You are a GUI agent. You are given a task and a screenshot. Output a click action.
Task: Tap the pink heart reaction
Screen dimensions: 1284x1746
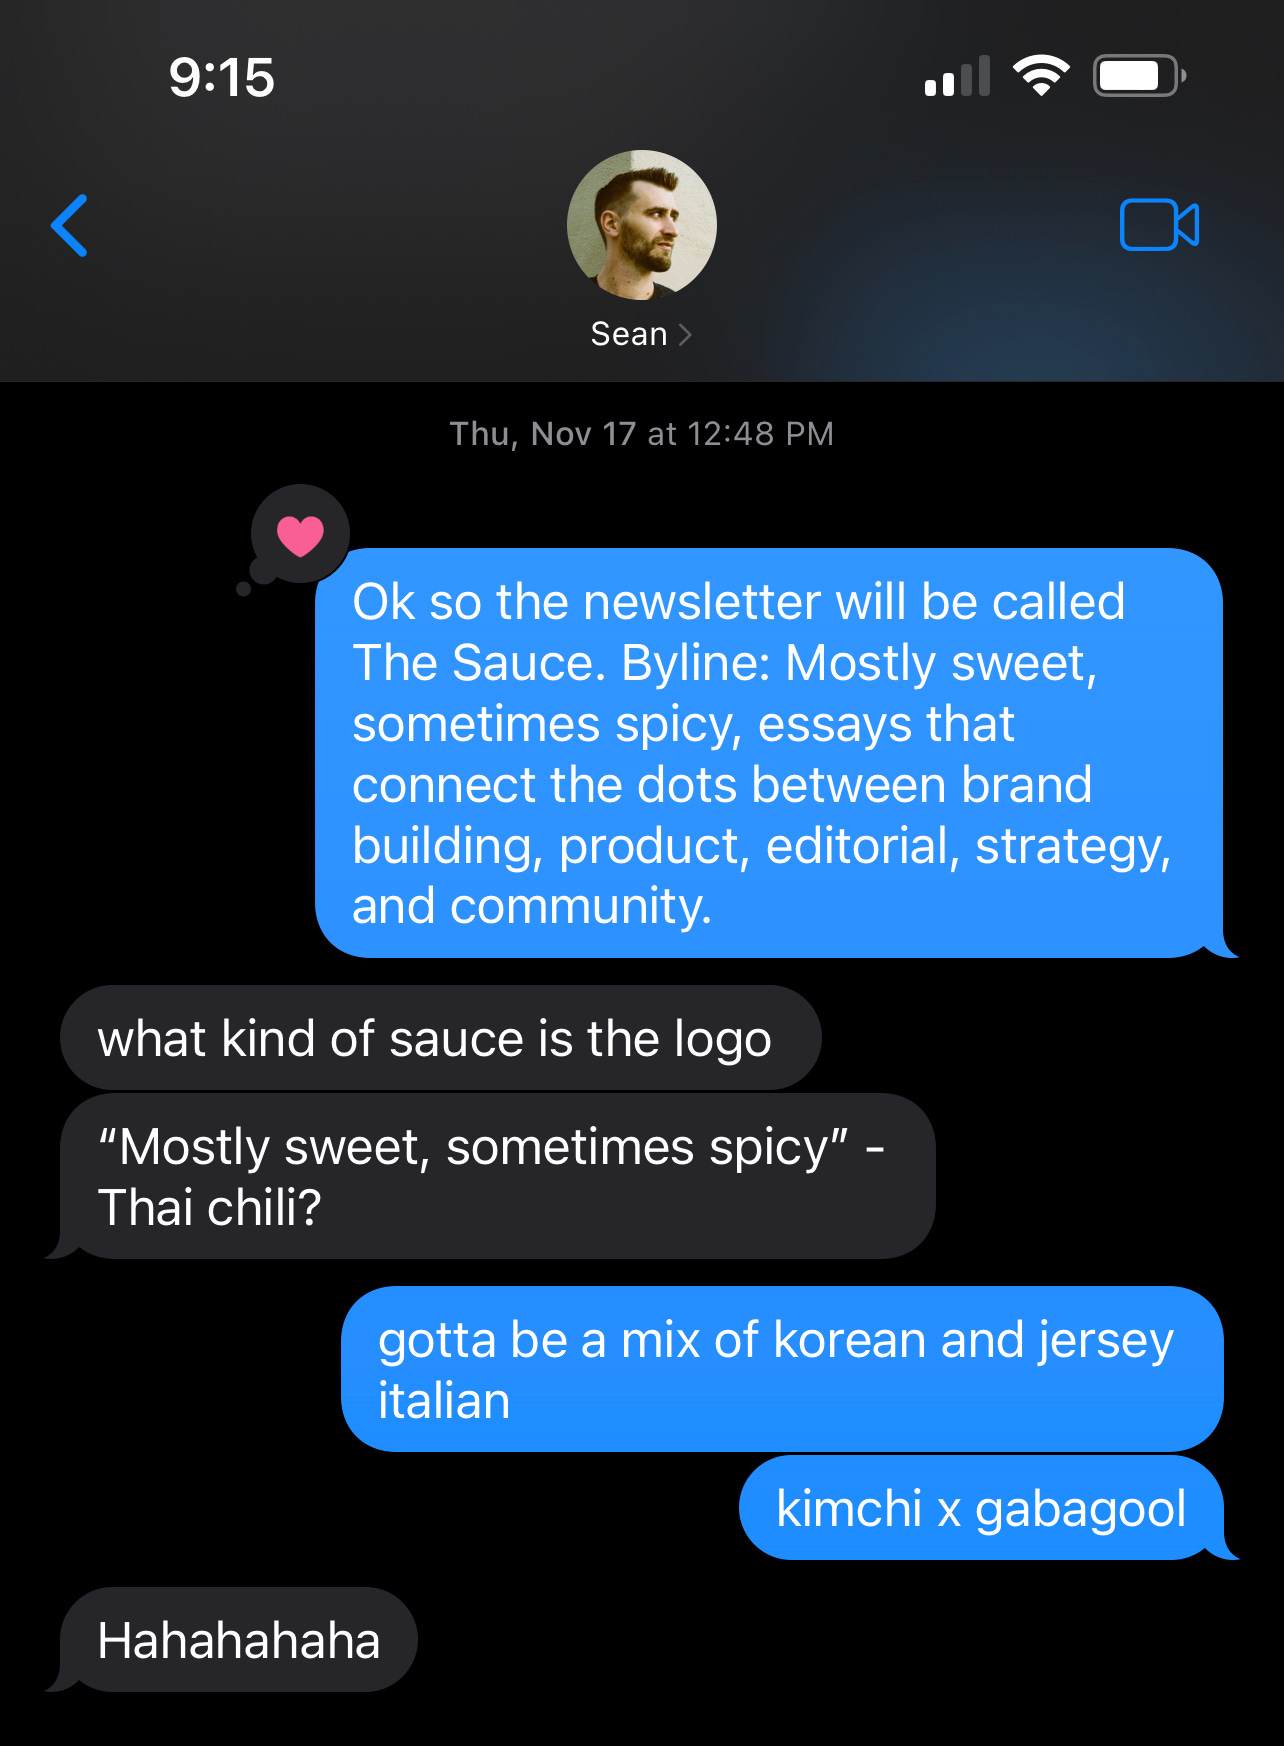tap(300, 535)
